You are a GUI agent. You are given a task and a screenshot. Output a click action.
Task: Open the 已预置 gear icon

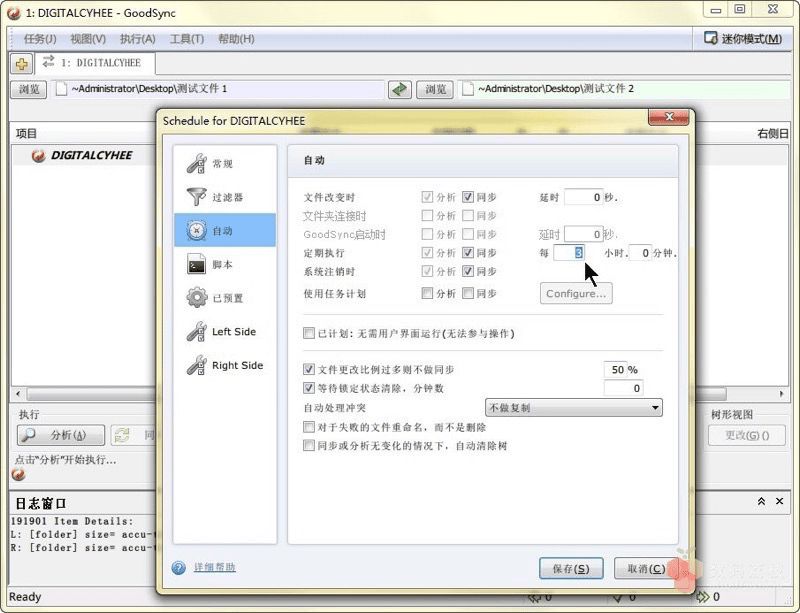(x=196, y=298)
